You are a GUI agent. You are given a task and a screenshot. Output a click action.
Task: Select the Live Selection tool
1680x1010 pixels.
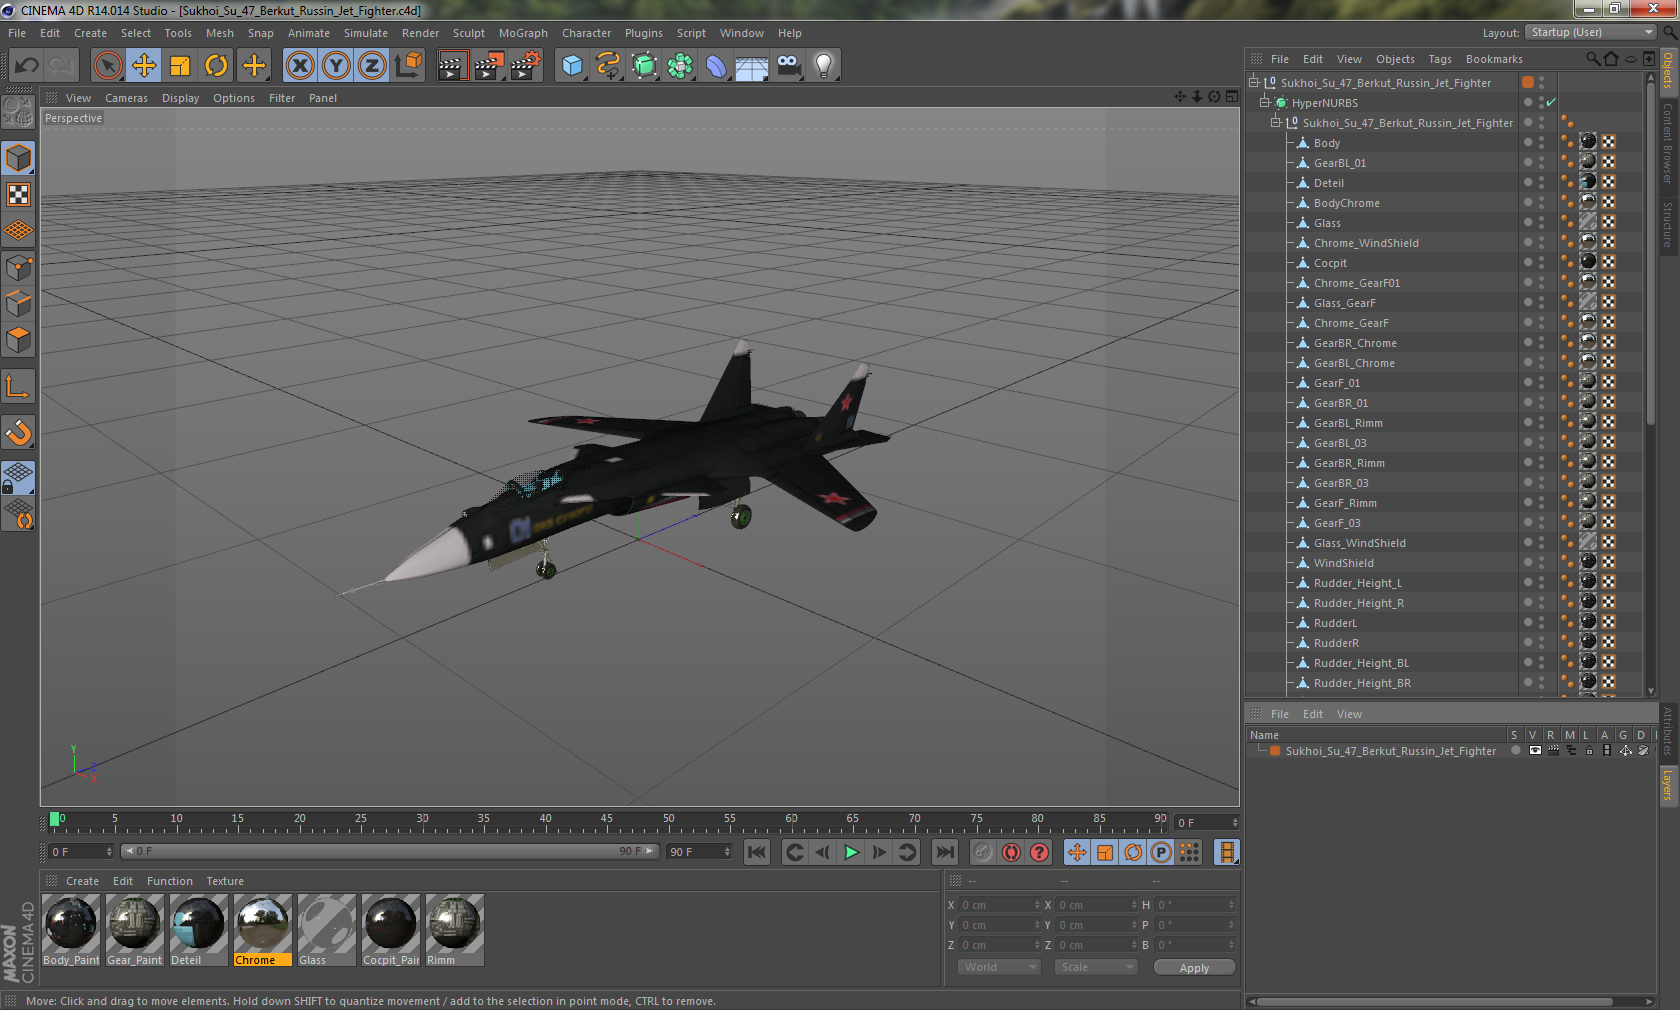coord(107,66)
